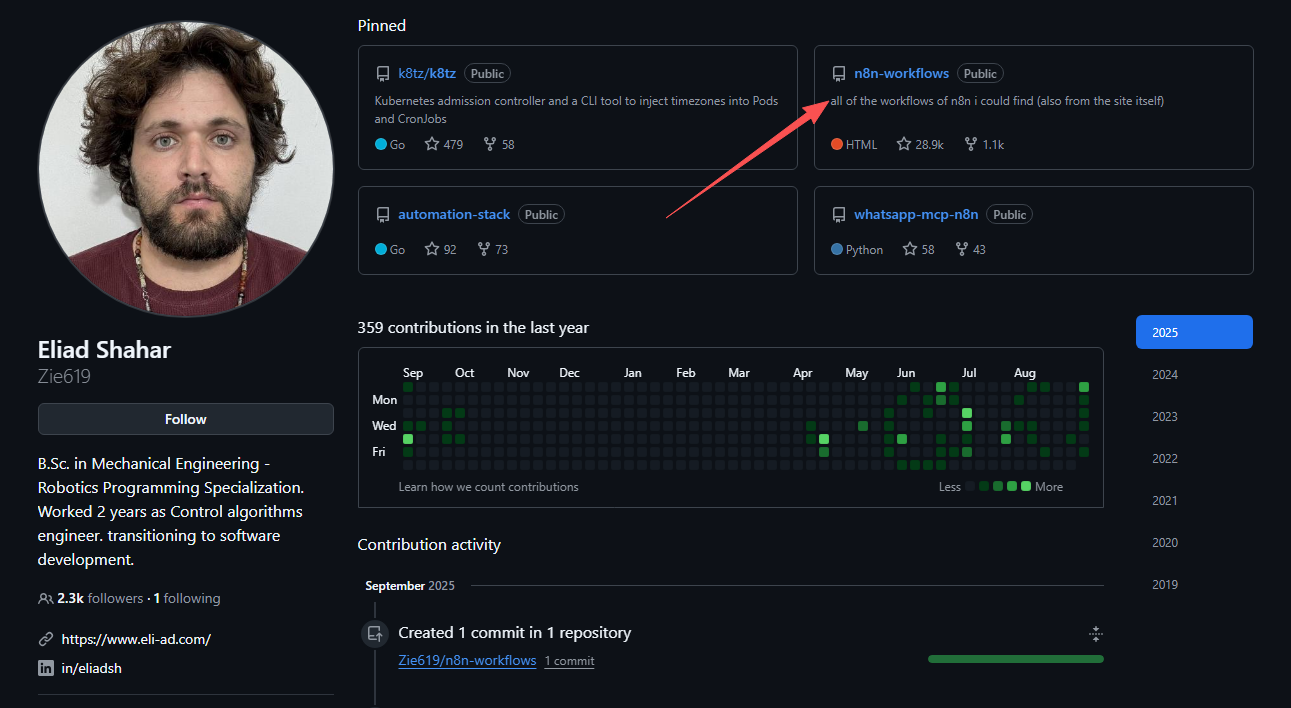This screenshot has height=708, width=1291.
Task: Open Learn how we count contributions
Action: [x=488, y=487]
